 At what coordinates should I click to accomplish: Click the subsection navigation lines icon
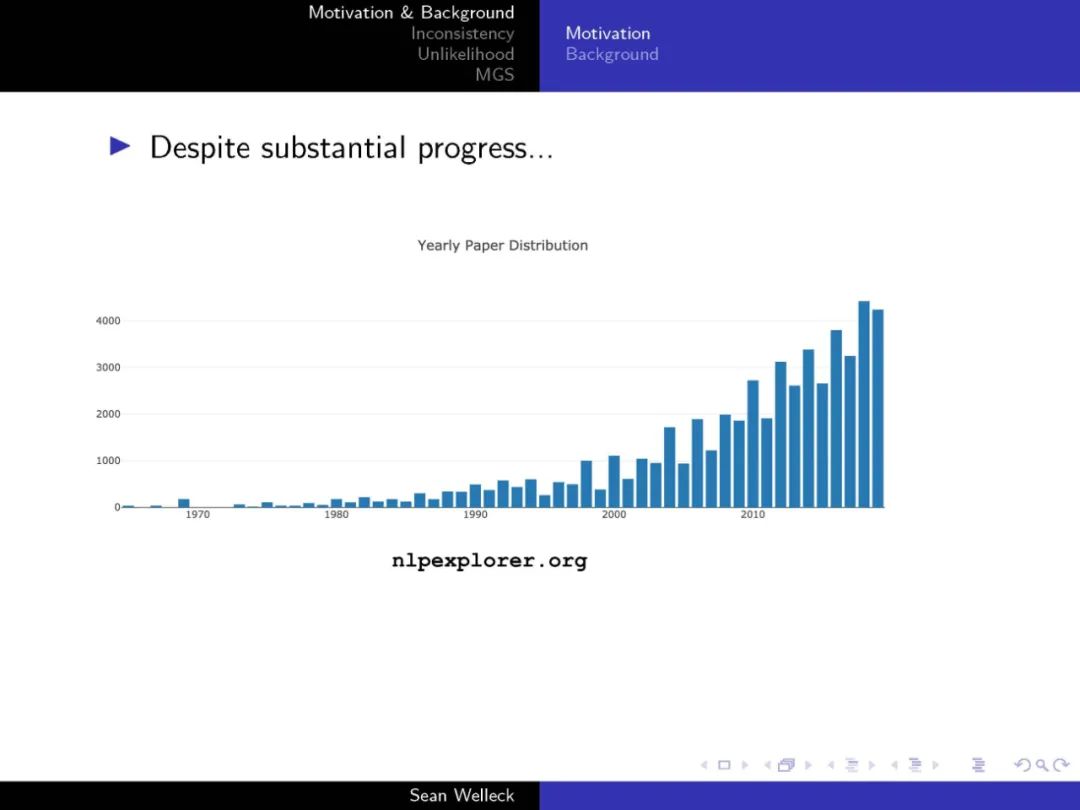[x=852, y=766]
